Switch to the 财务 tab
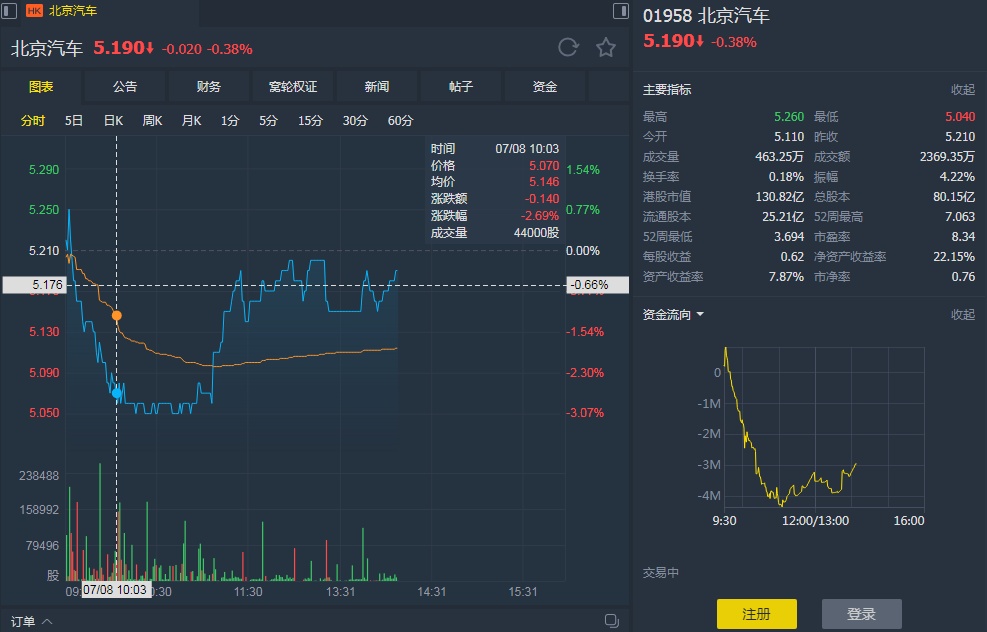The width and height of the screenshot is (987, 632). click(x=208, y=87)
